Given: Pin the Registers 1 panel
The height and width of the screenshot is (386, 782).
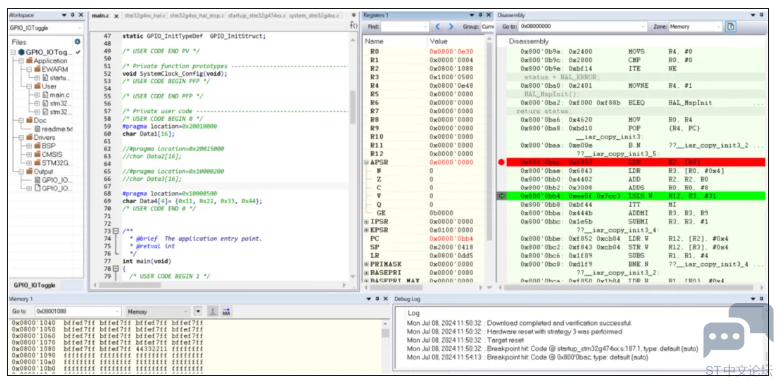Looking at the screenshot, I should [480, 15].
